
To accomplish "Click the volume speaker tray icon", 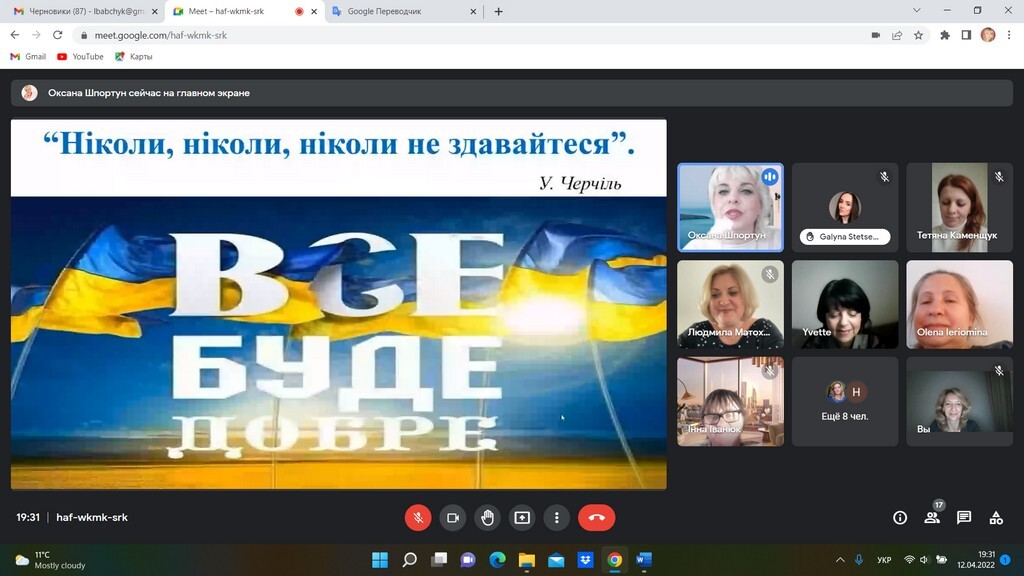I will click(924, 560).
